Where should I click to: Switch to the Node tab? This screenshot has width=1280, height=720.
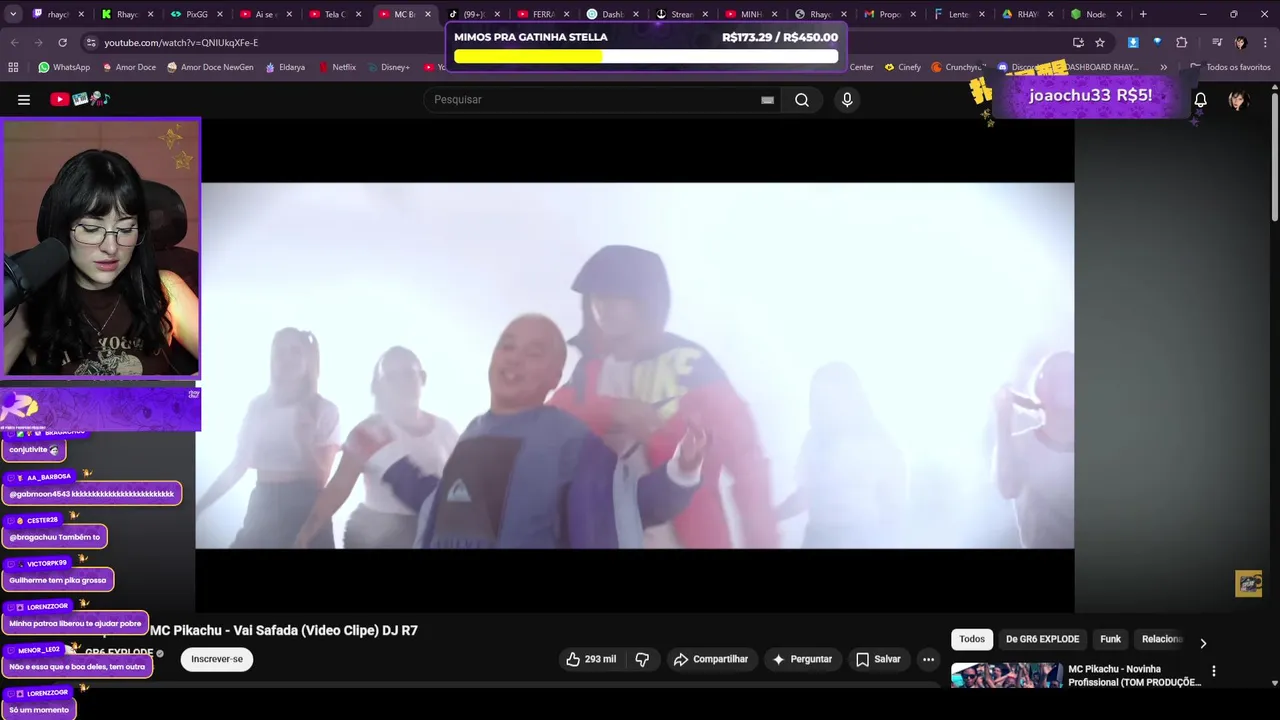pos(1096,14)
